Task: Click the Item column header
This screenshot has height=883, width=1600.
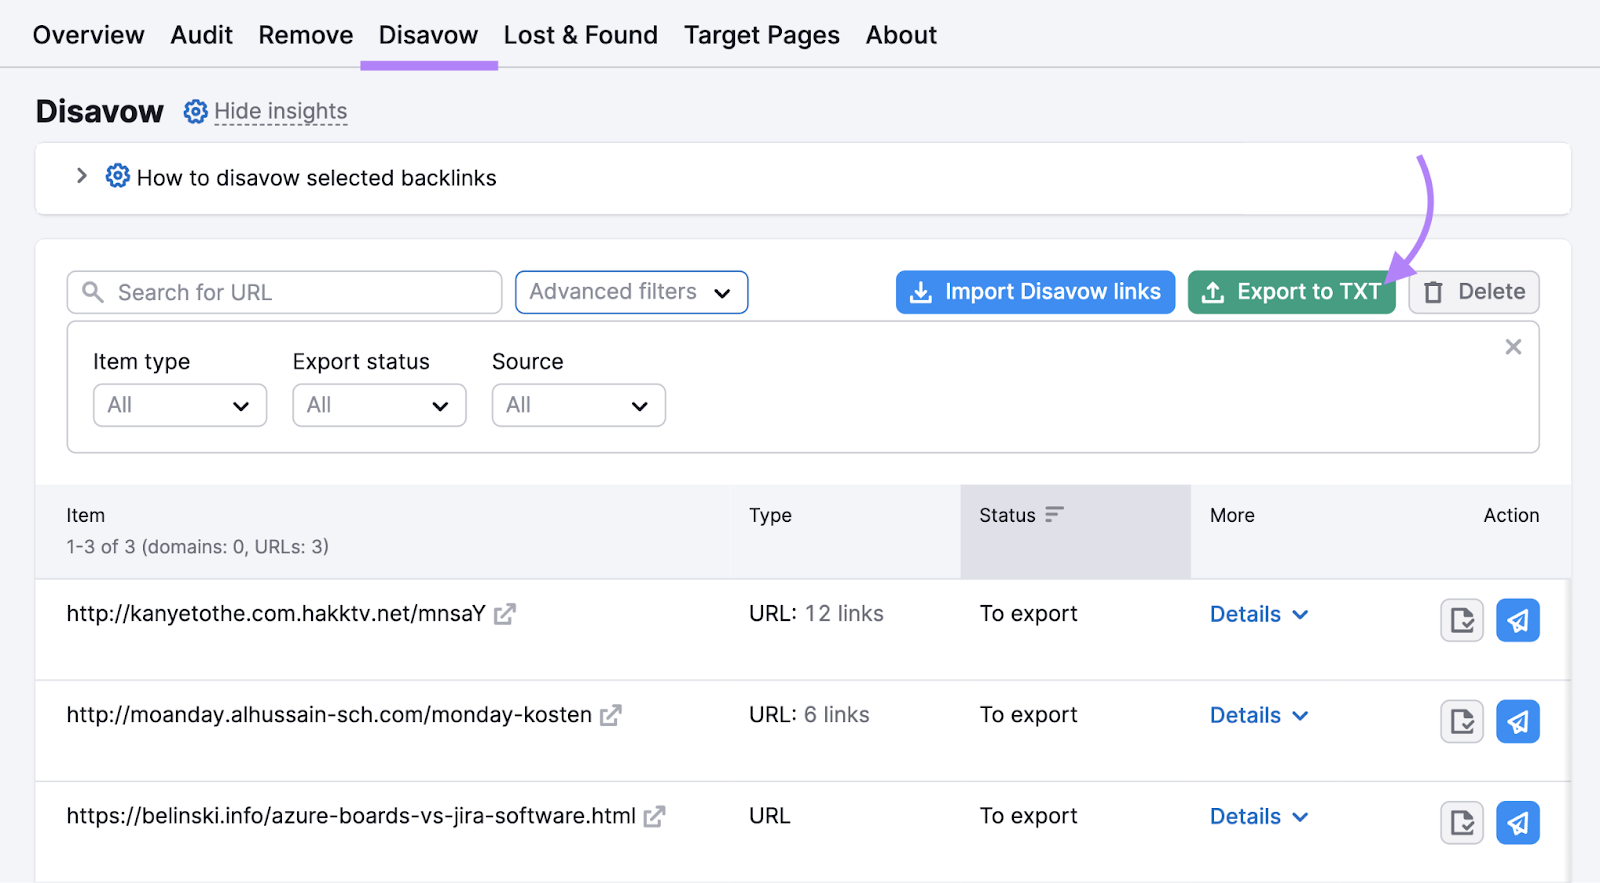Action: 85,515
